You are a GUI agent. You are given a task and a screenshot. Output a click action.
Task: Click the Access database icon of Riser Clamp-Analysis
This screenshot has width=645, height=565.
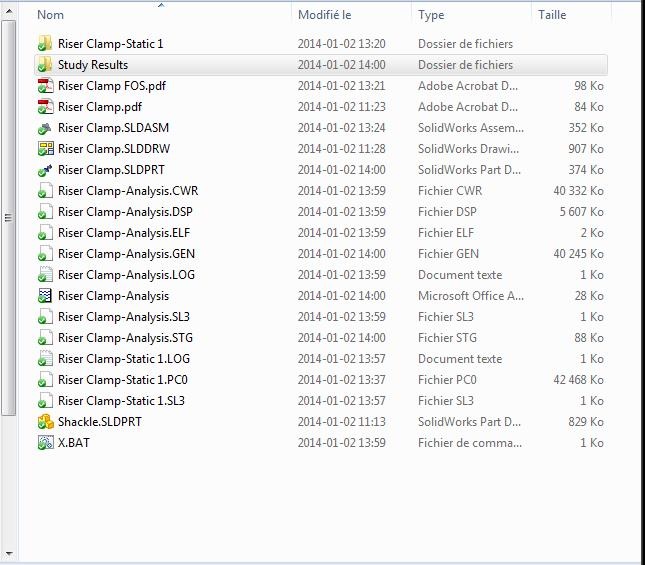45,296
